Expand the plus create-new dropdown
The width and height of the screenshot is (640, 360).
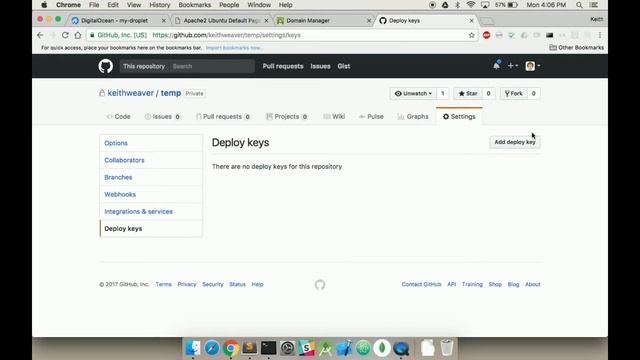tap(513, 66)
